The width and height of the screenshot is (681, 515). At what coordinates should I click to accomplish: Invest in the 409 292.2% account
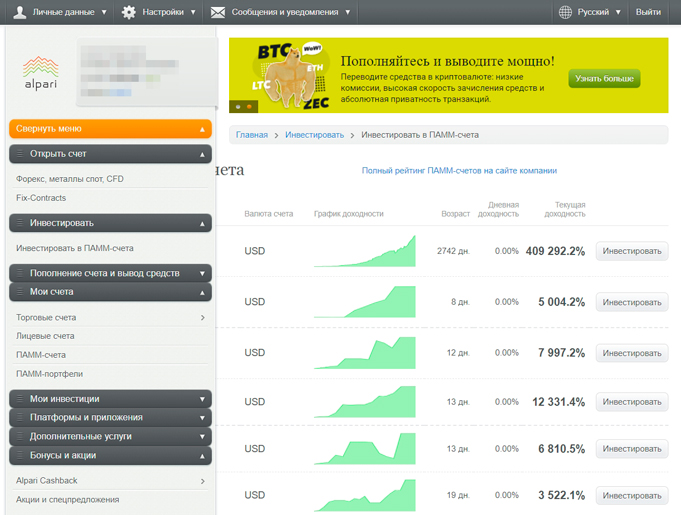point(632,251)
